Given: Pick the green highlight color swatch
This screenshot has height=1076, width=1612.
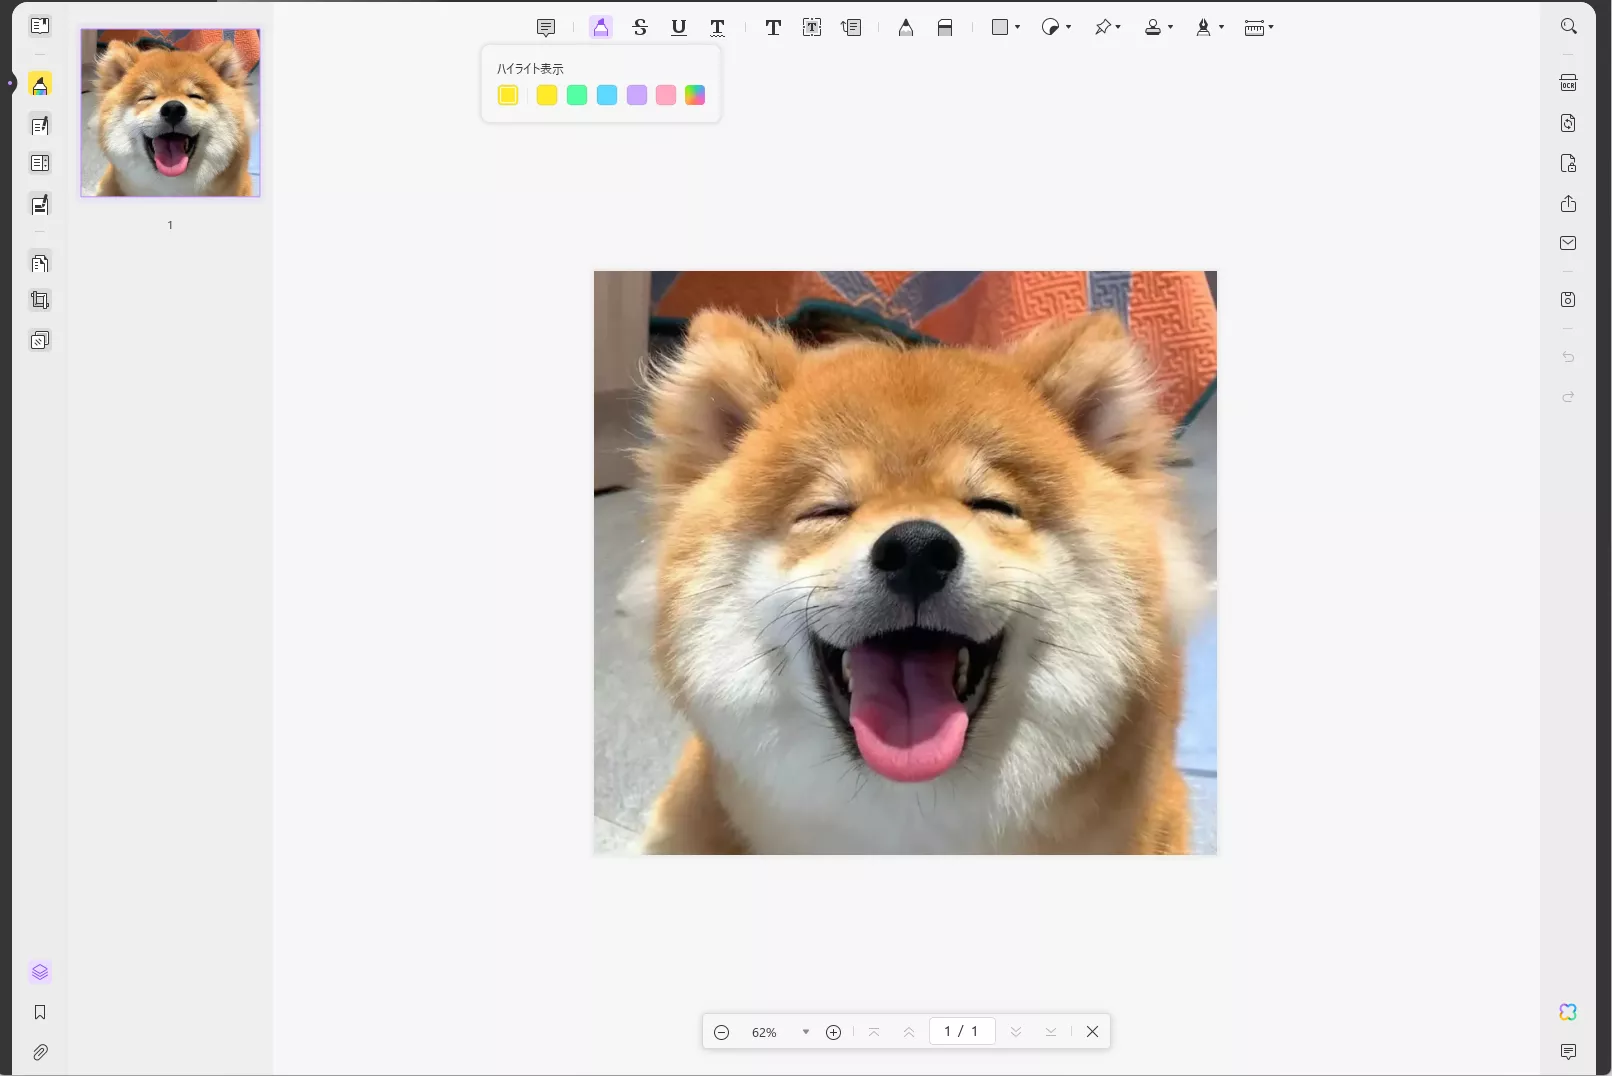Looking at the screenshot, I should pyautogui.click(x=577, y=95).
